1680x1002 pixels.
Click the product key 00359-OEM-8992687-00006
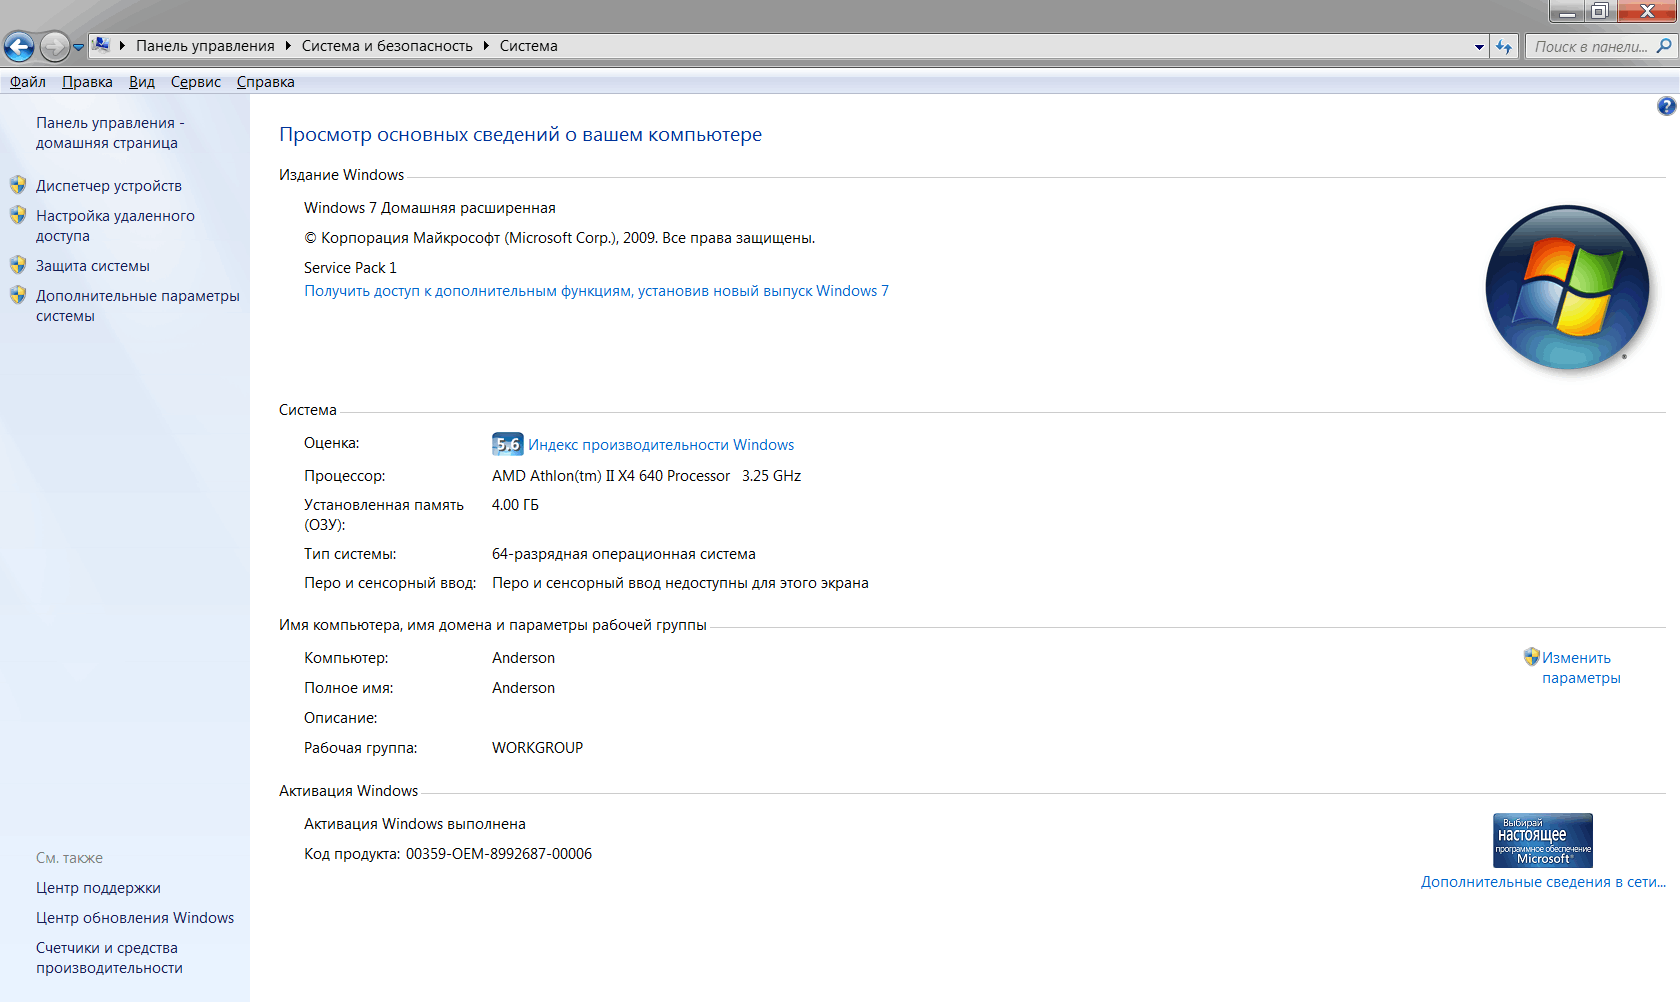coord(499,854)
